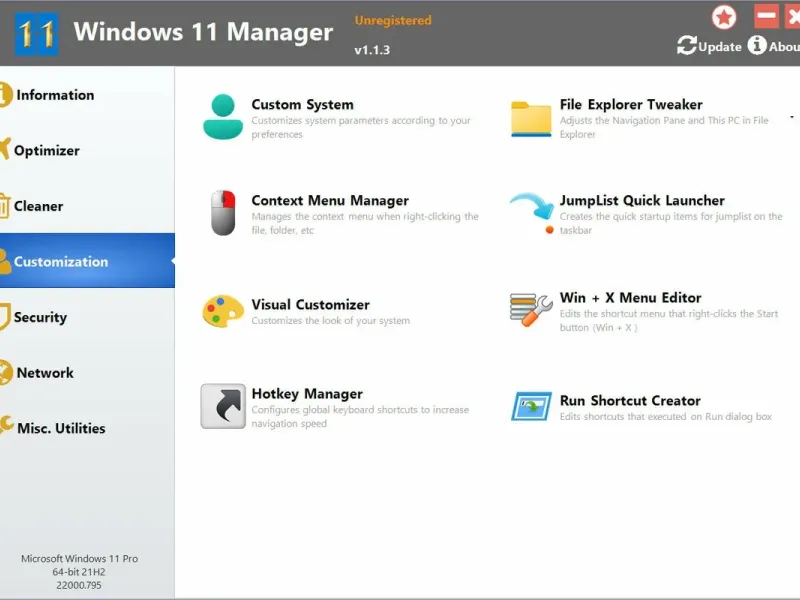Open the About dialog
The height and width of the screenshot is (600, 800).
point(776,46)
